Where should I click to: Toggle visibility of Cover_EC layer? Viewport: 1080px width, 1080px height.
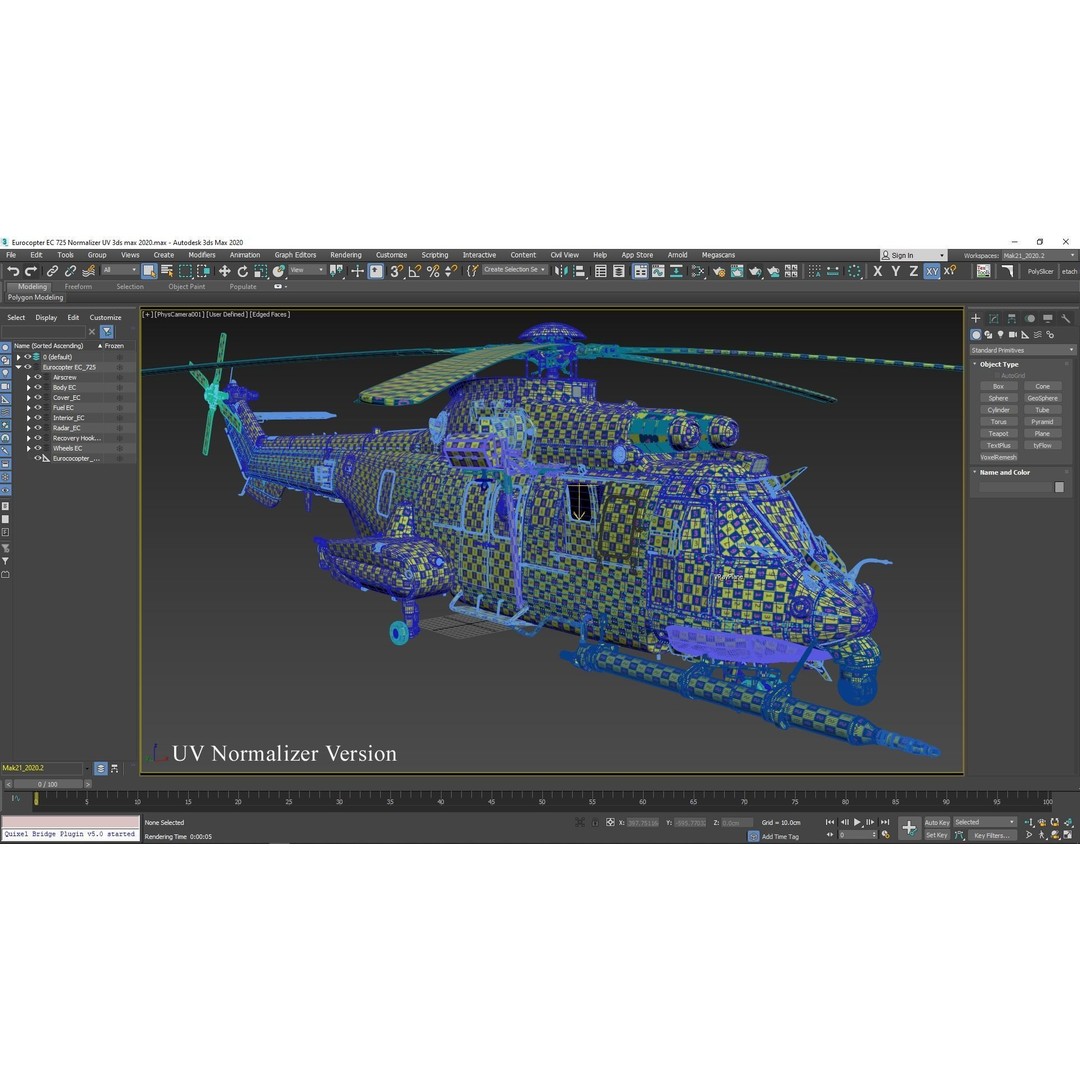point(38,397)
